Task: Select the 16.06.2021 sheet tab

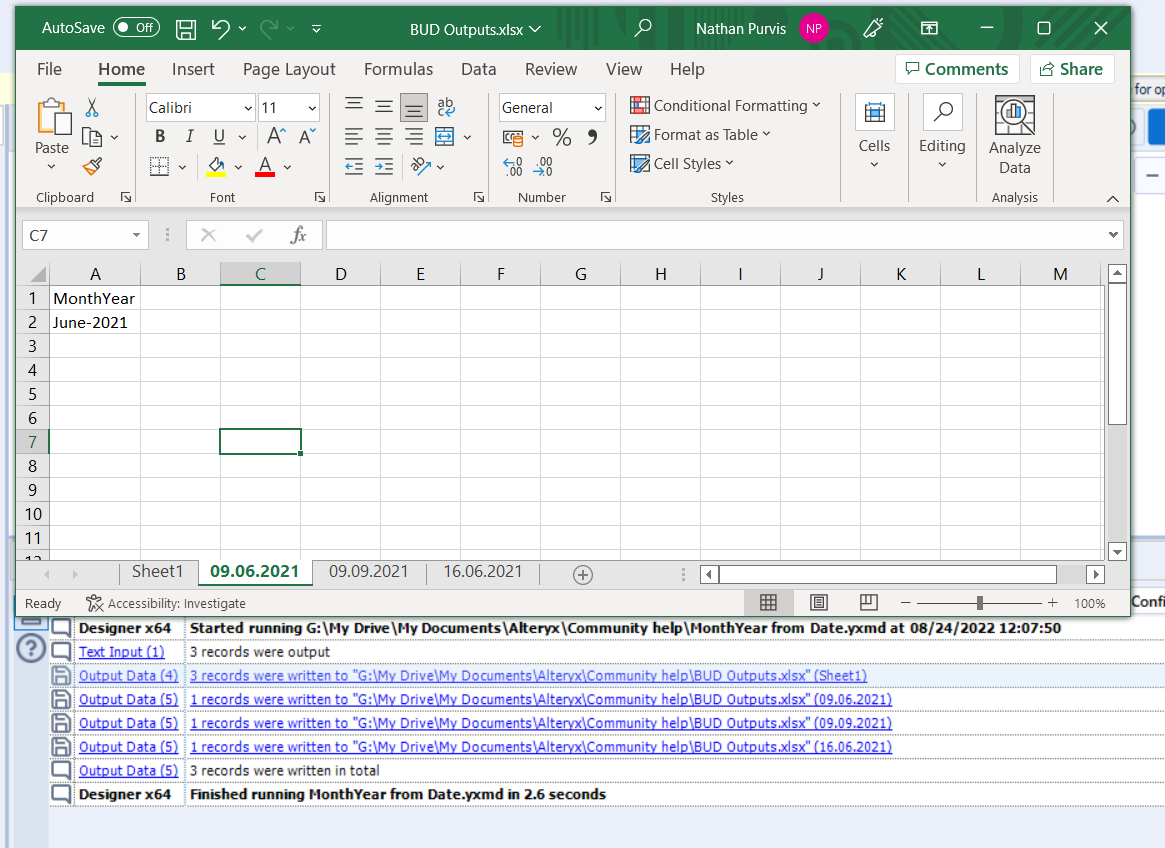Action: pyautogui.click(x=482, y=572)
